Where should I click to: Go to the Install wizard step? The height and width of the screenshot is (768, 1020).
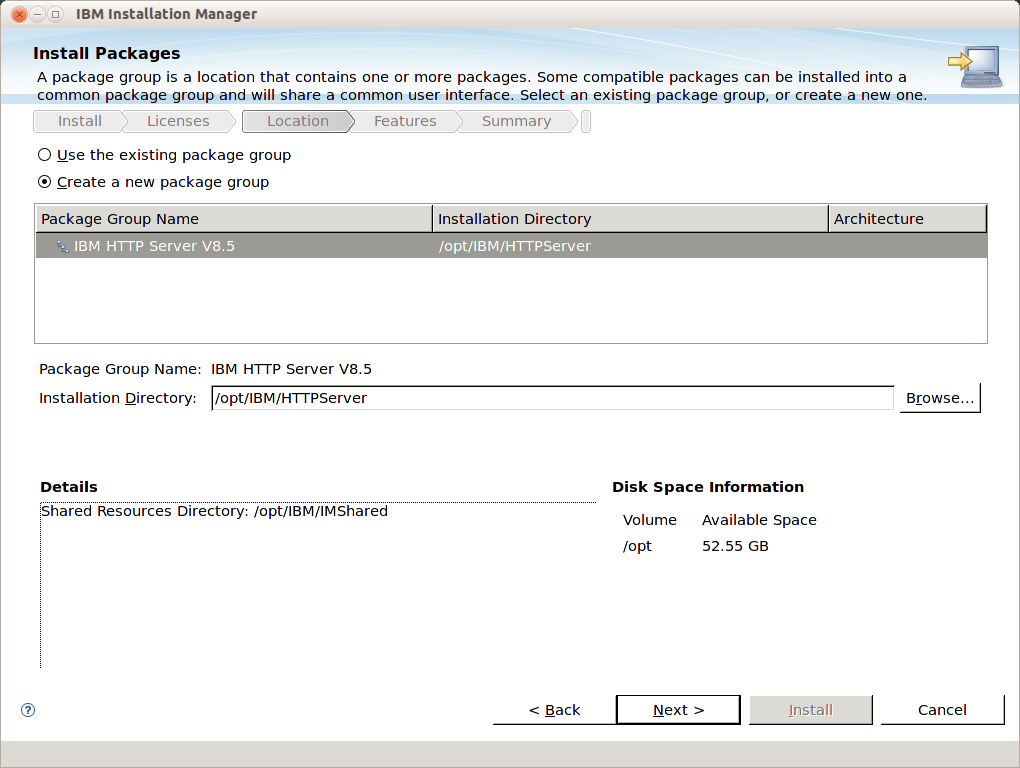(x=79, y=121)
